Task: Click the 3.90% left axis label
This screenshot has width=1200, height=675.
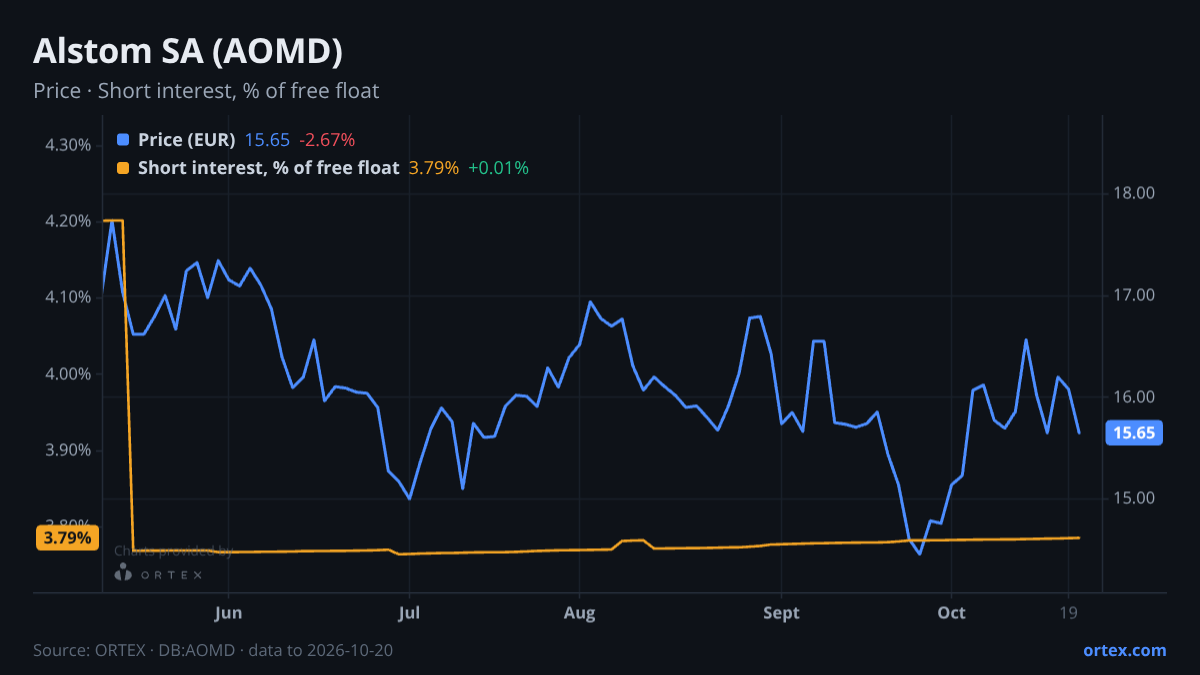Action: pyautogui.click(x=69, y=450)
